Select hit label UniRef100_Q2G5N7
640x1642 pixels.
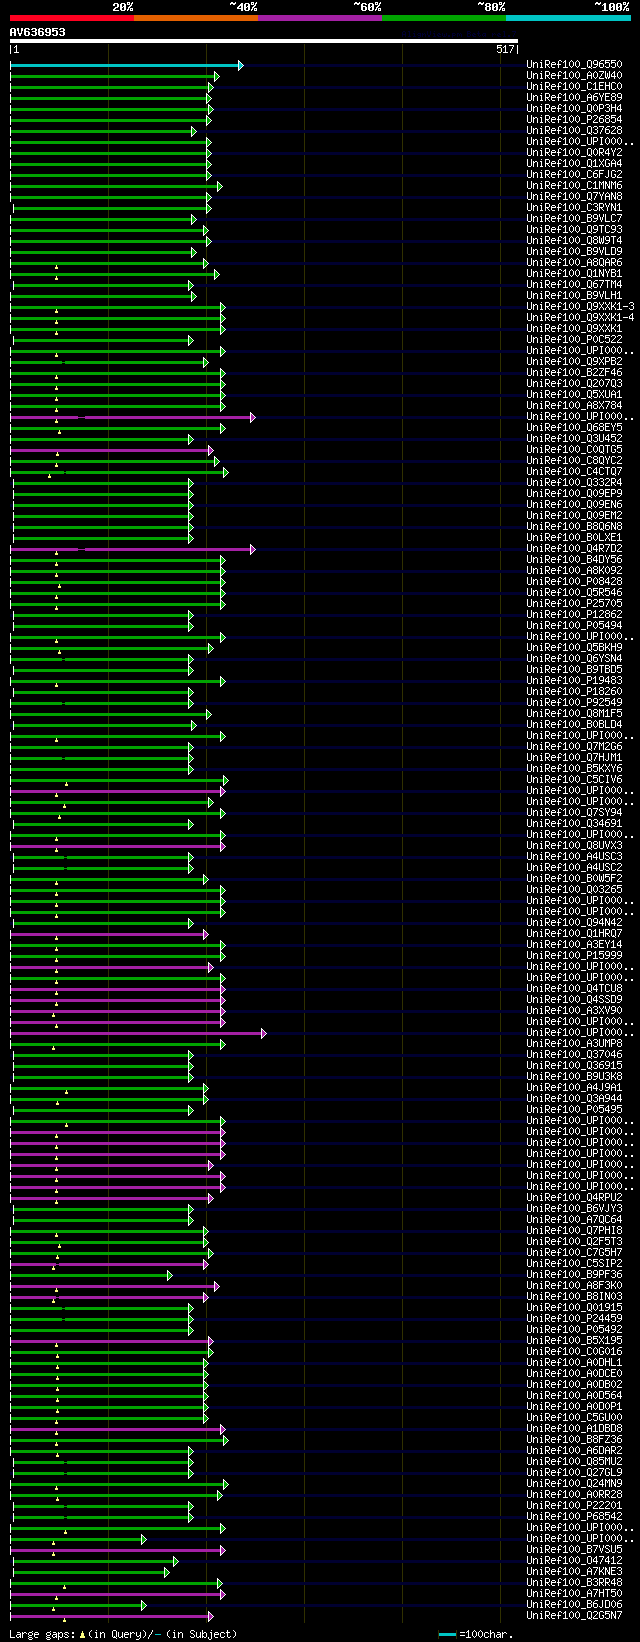[x=574, y=1616]
